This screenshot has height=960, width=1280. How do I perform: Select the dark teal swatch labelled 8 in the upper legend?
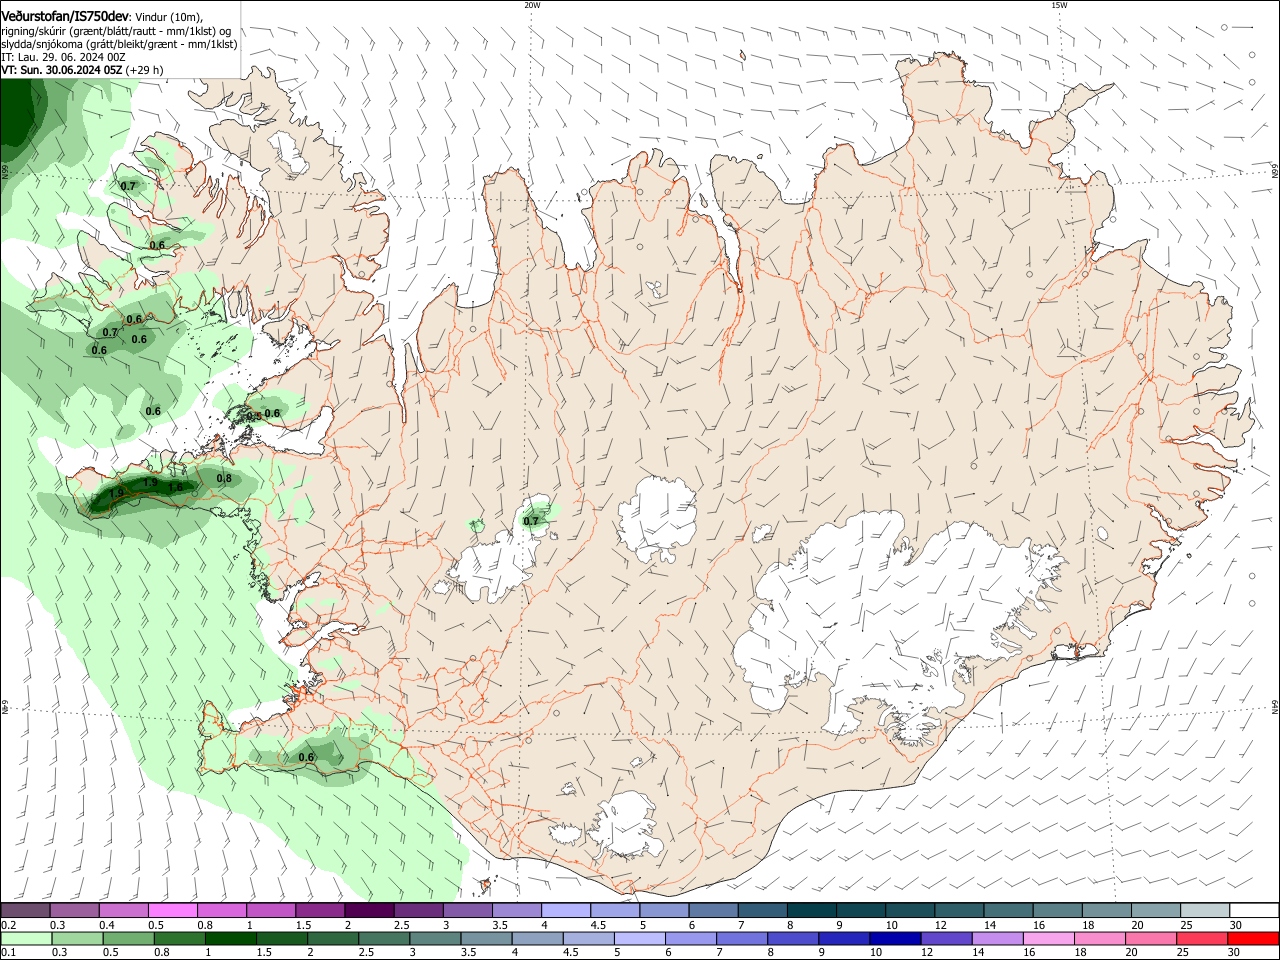(812, 910)
